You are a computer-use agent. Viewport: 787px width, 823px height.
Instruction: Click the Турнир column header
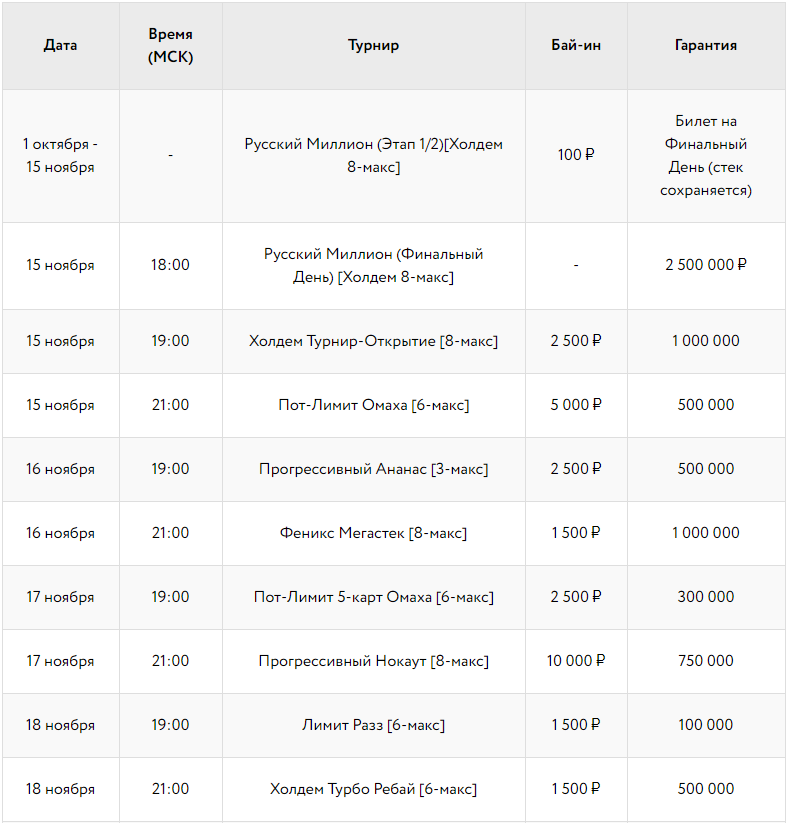point(373,45)
